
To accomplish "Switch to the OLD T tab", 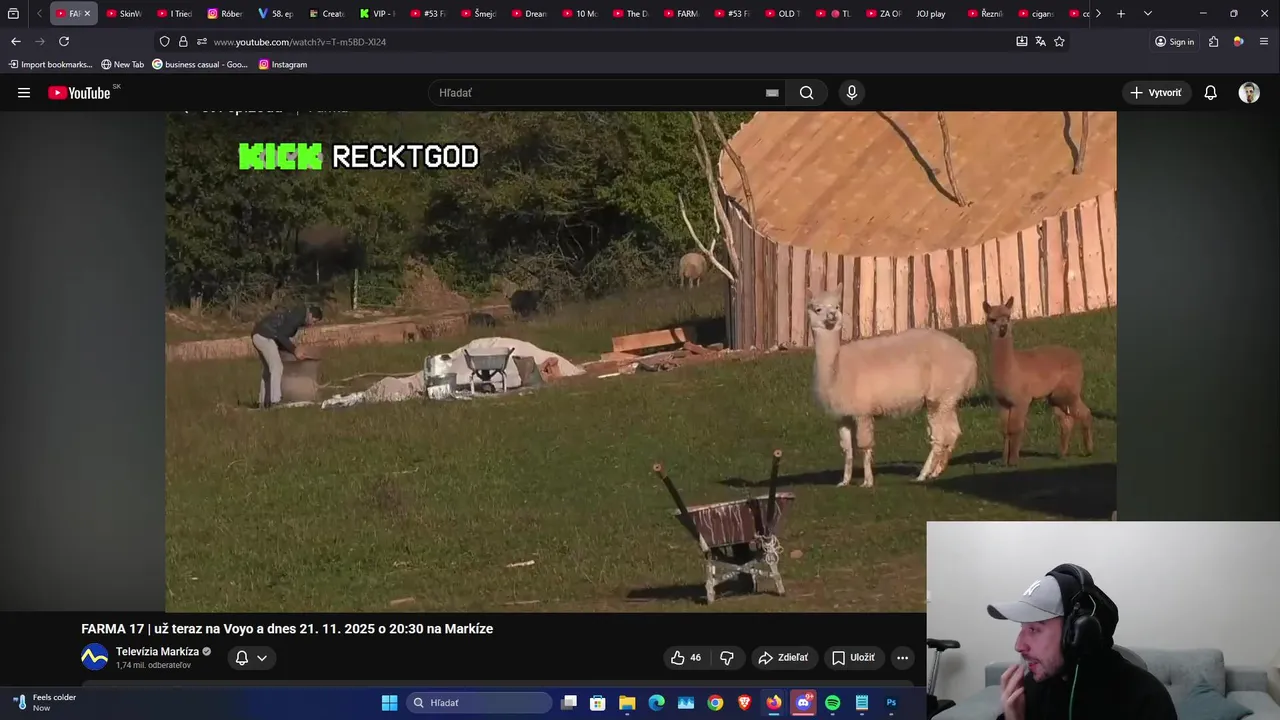I will tap(783, 13).
